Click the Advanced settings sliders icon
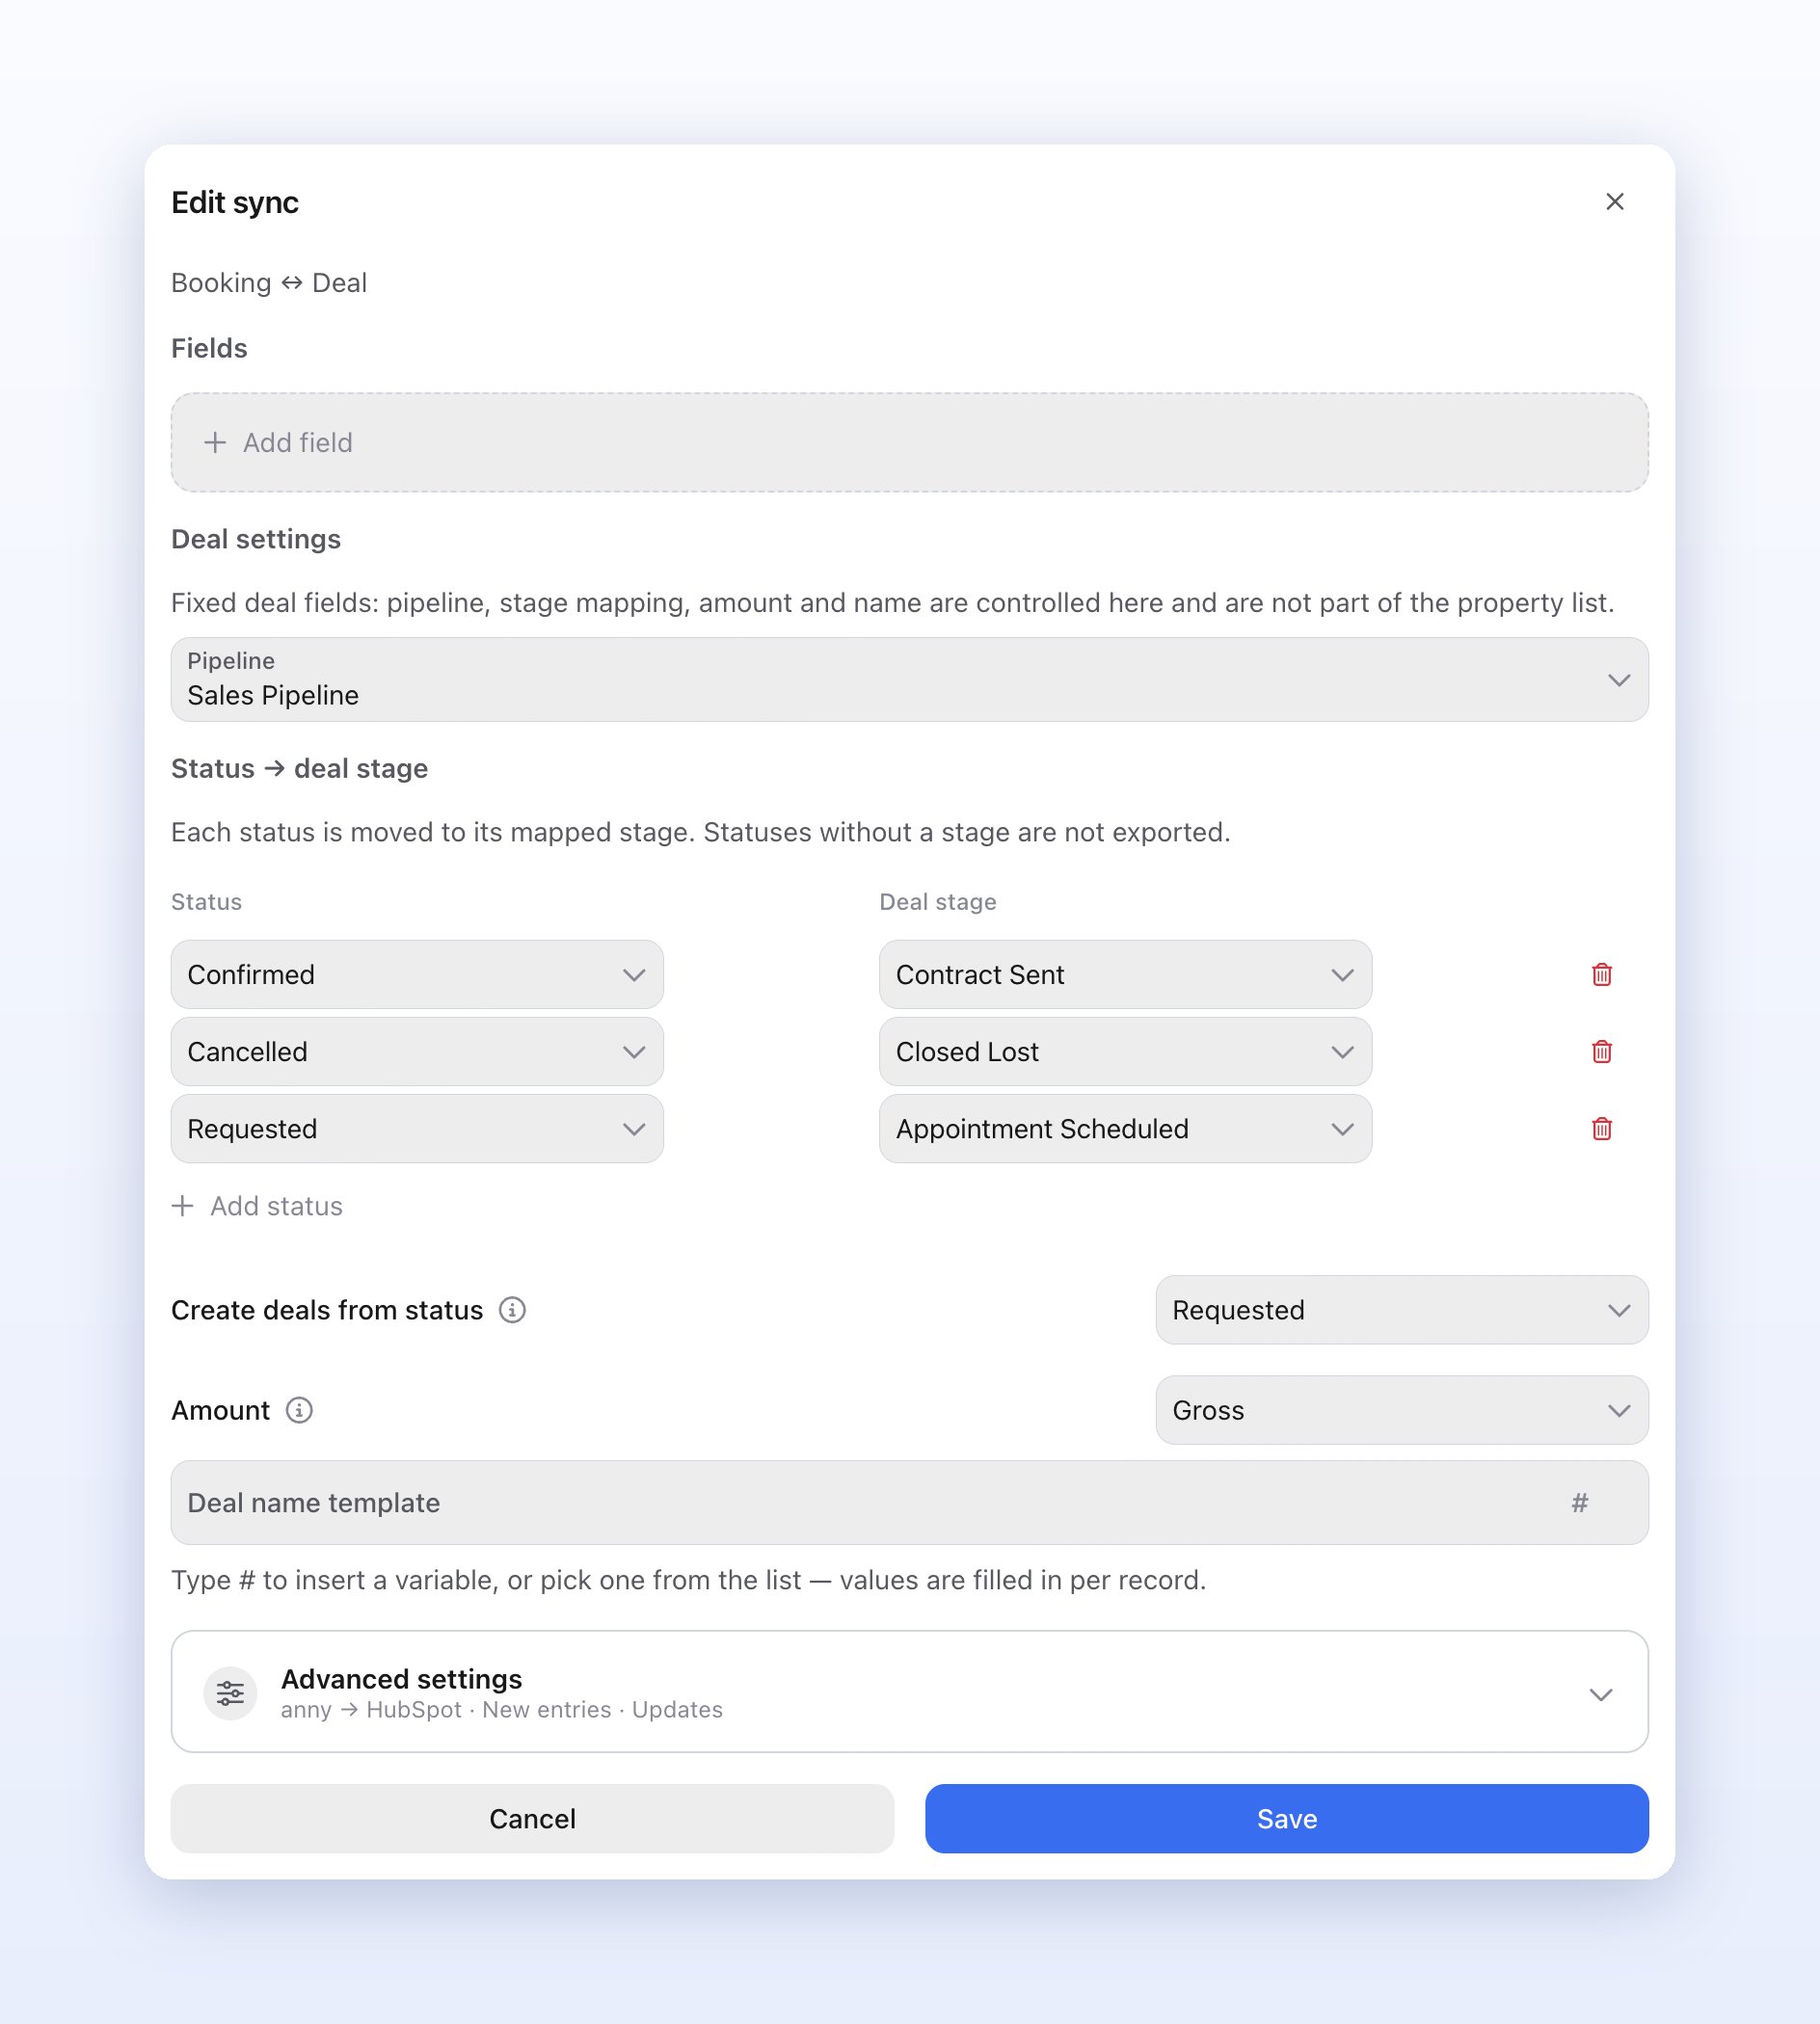 coord(230,1693)
